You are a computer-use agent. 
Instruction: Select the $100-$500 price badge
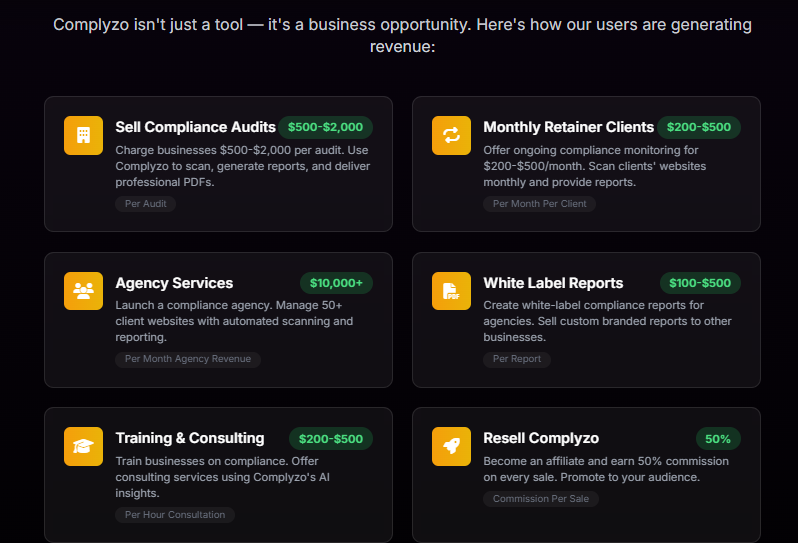(700, 283)
